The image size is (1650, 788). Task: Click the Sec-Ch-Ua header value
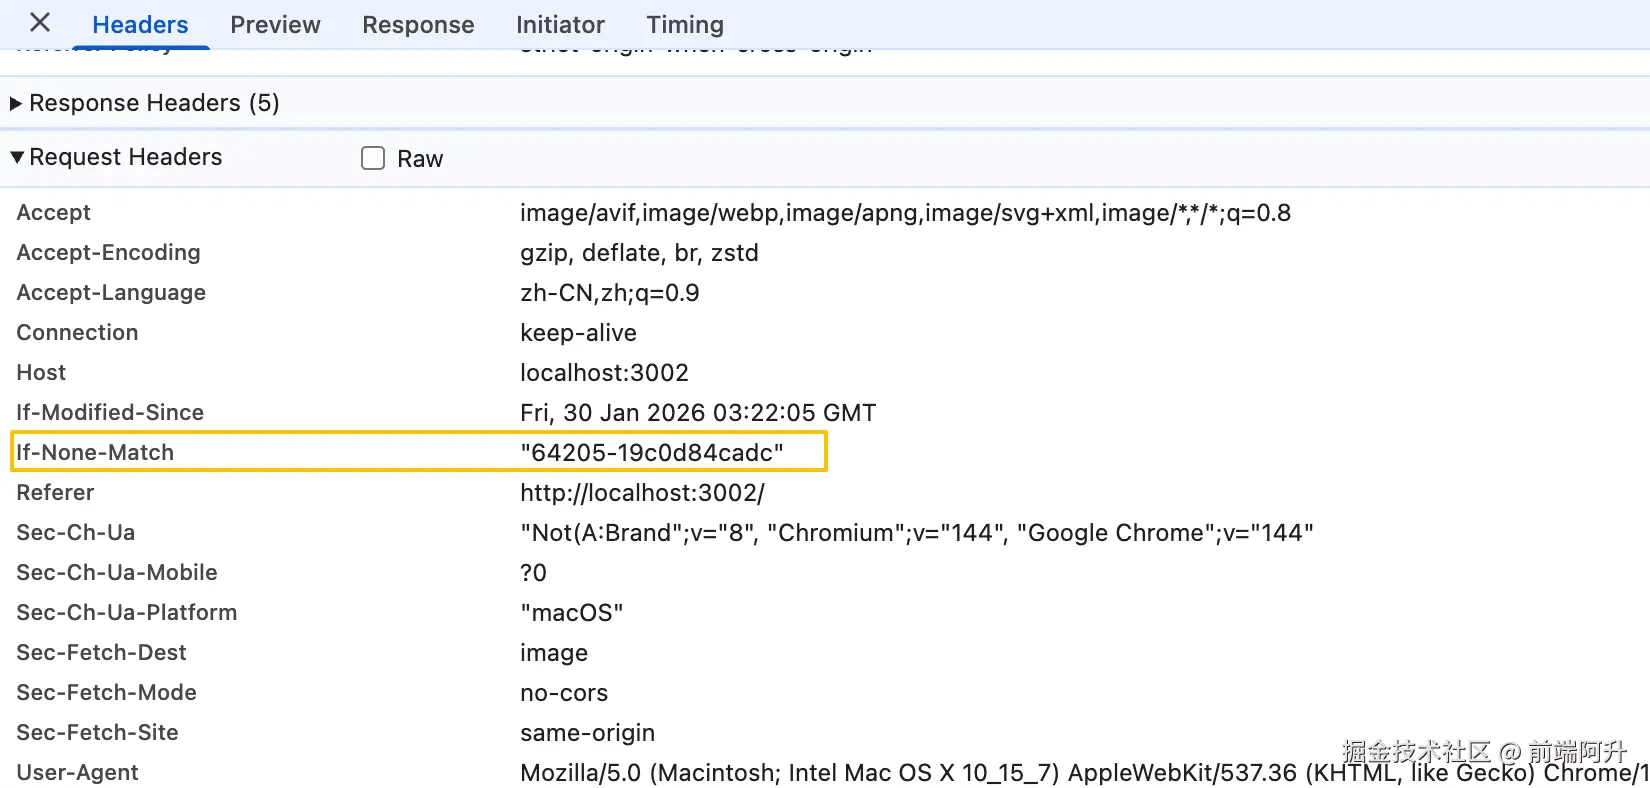(x=916, y=532)
